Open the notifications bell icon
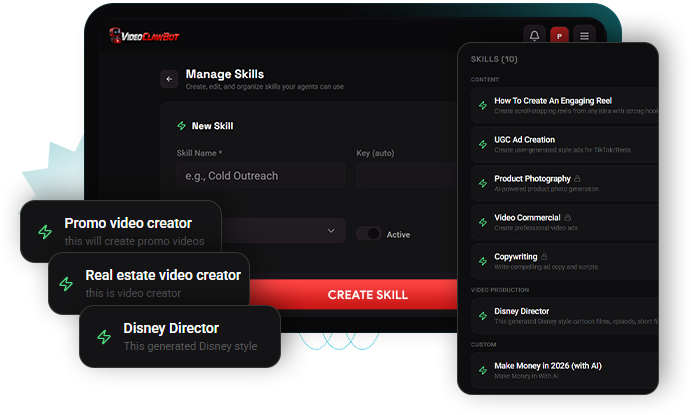 click(534, 36)
